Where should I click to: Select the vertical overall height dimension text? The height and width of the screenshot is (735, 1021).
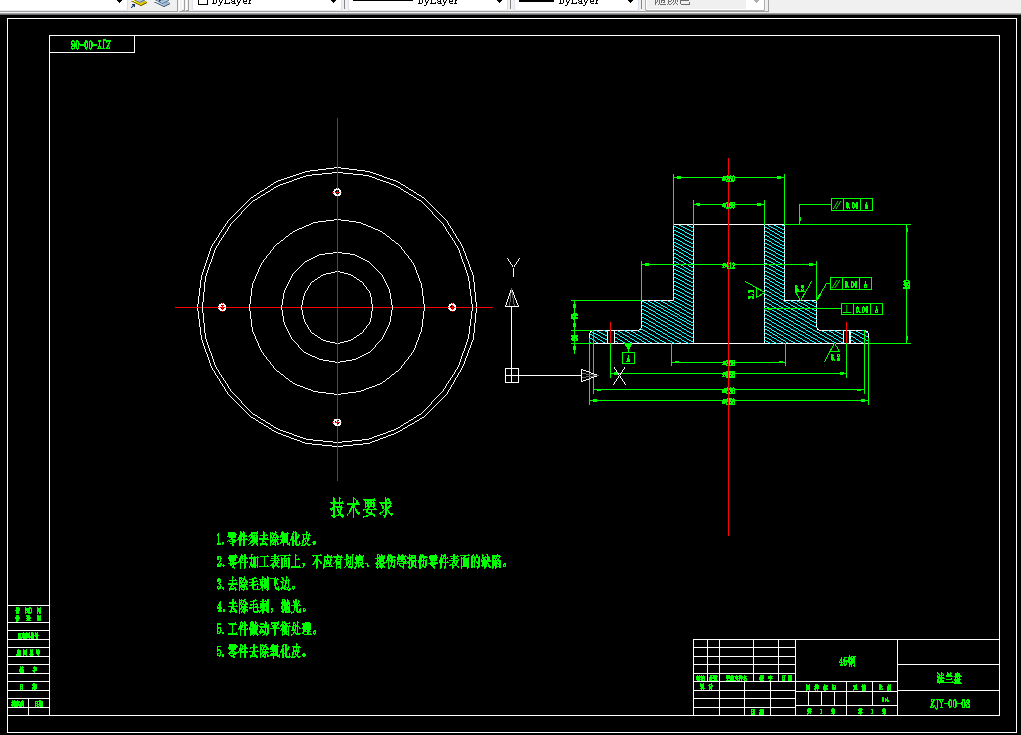pyautogui.click(x=906, y=284)
